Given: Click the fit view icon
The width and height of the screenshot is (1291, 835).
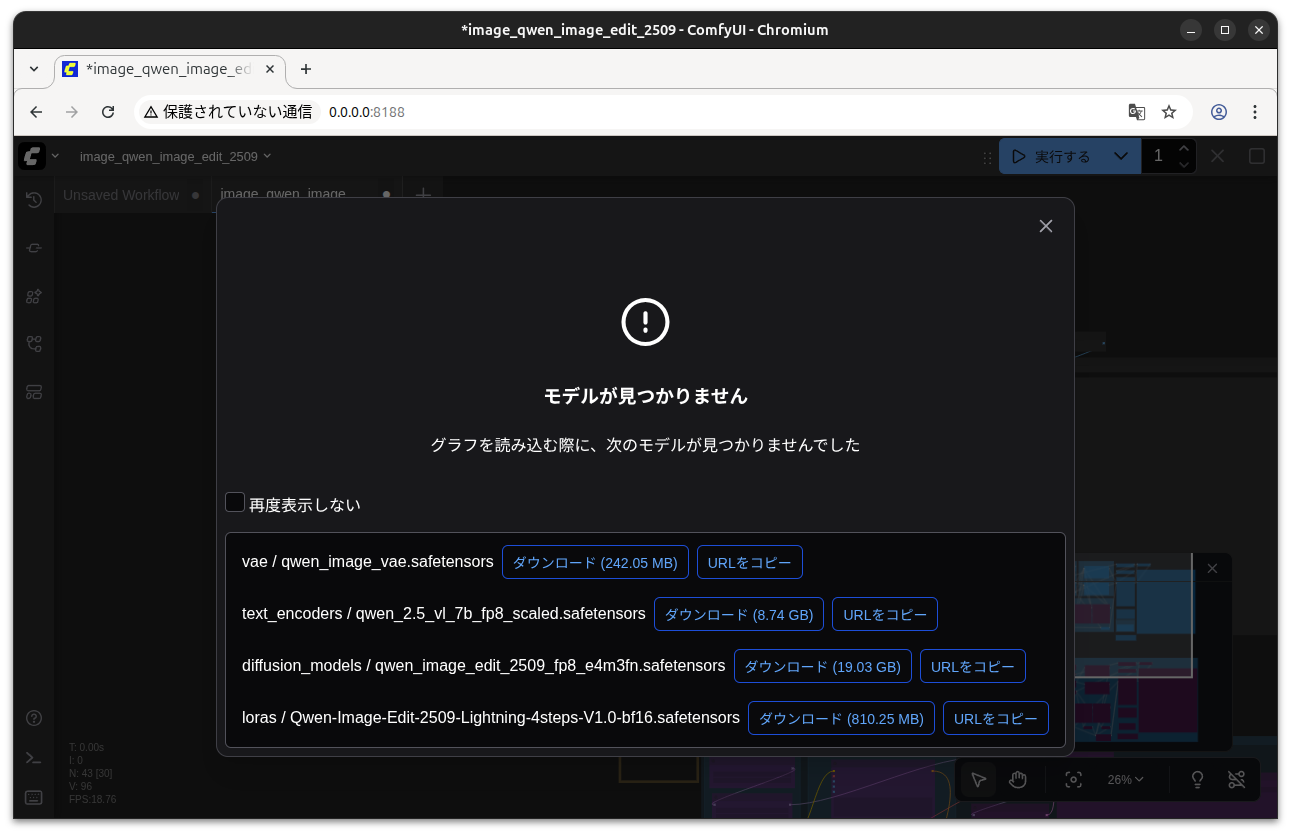Looking at the screenshot, I should click(1073, 779).
